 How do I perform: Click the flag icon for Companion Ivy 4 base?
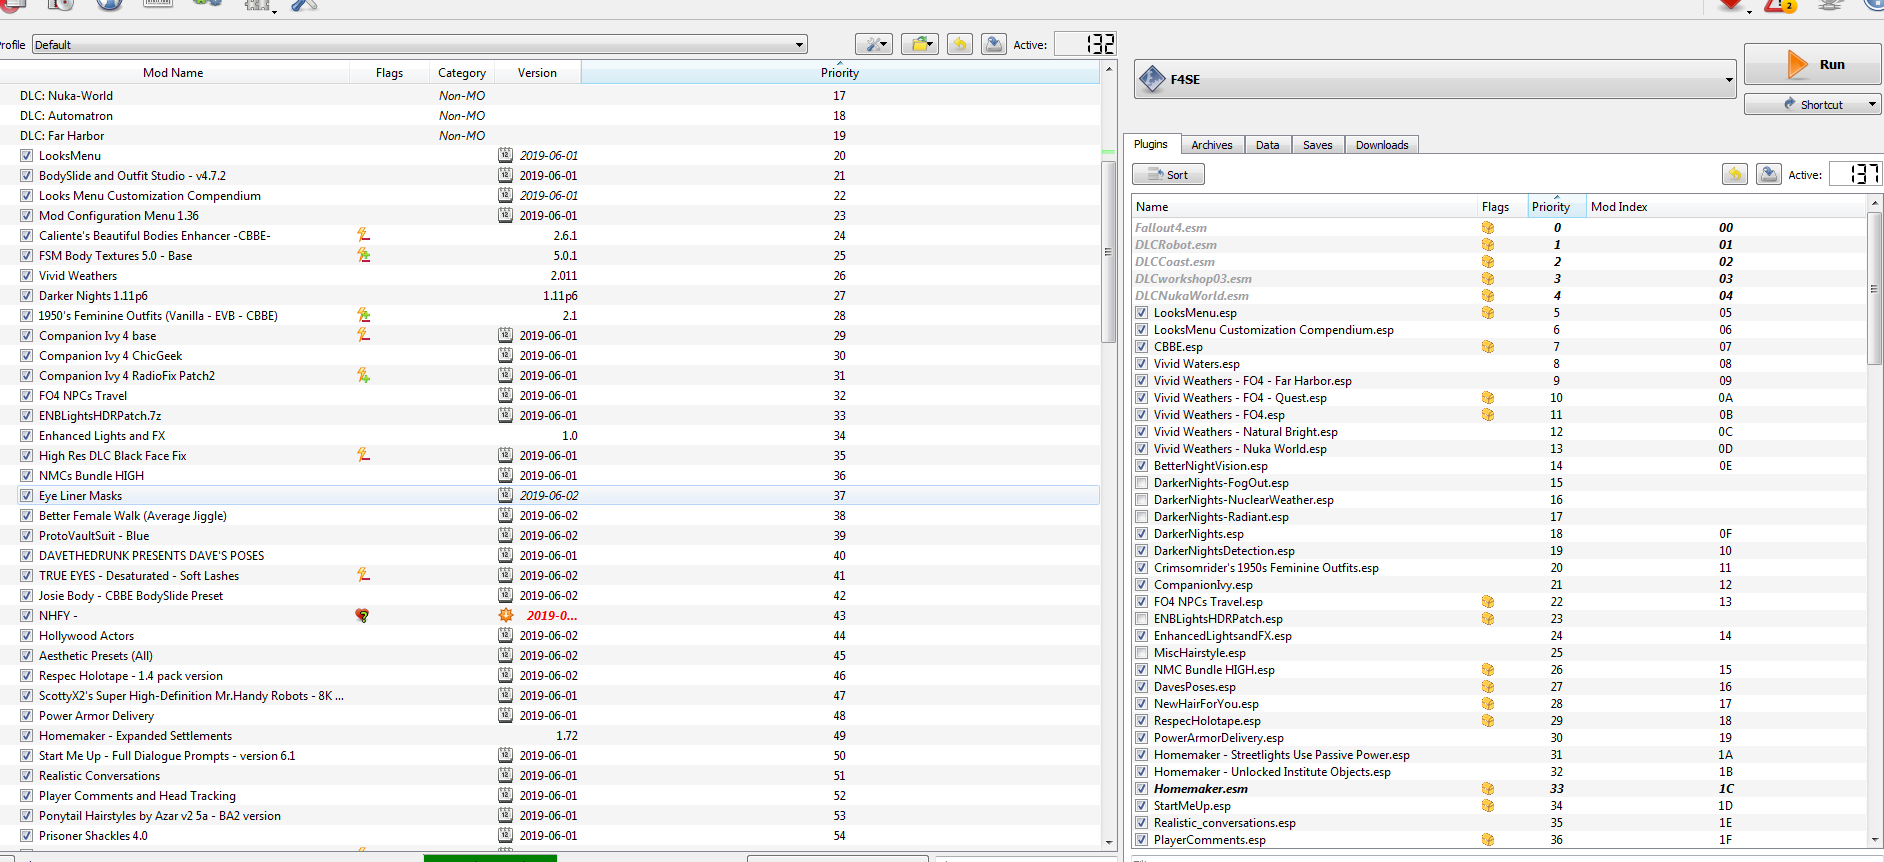pos(363,335)
